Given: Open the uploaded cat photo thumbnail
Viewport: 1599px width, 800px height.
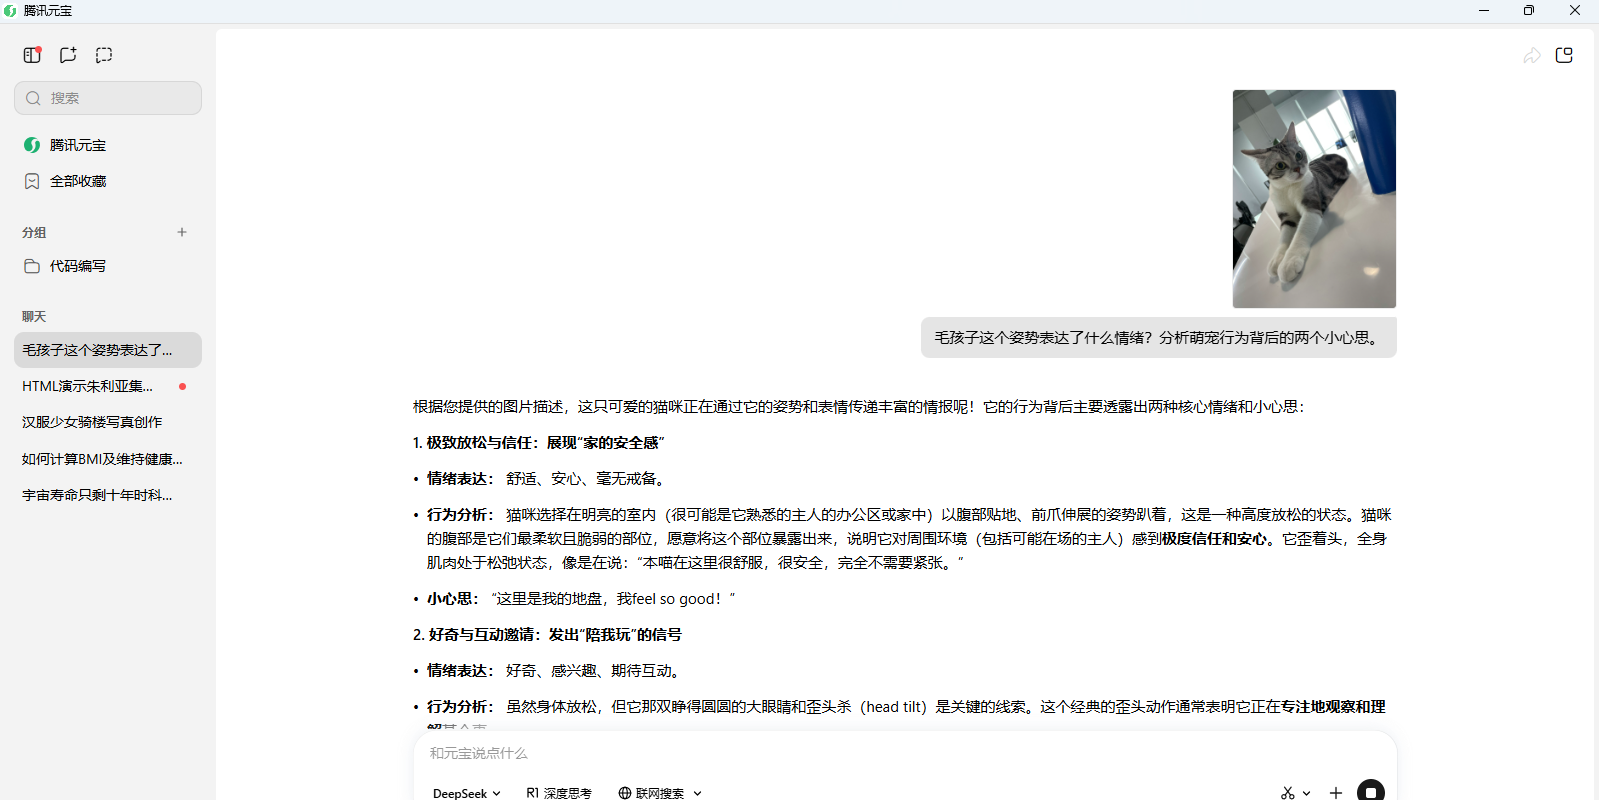Looking at the screenshot, I should point(1313,199).
